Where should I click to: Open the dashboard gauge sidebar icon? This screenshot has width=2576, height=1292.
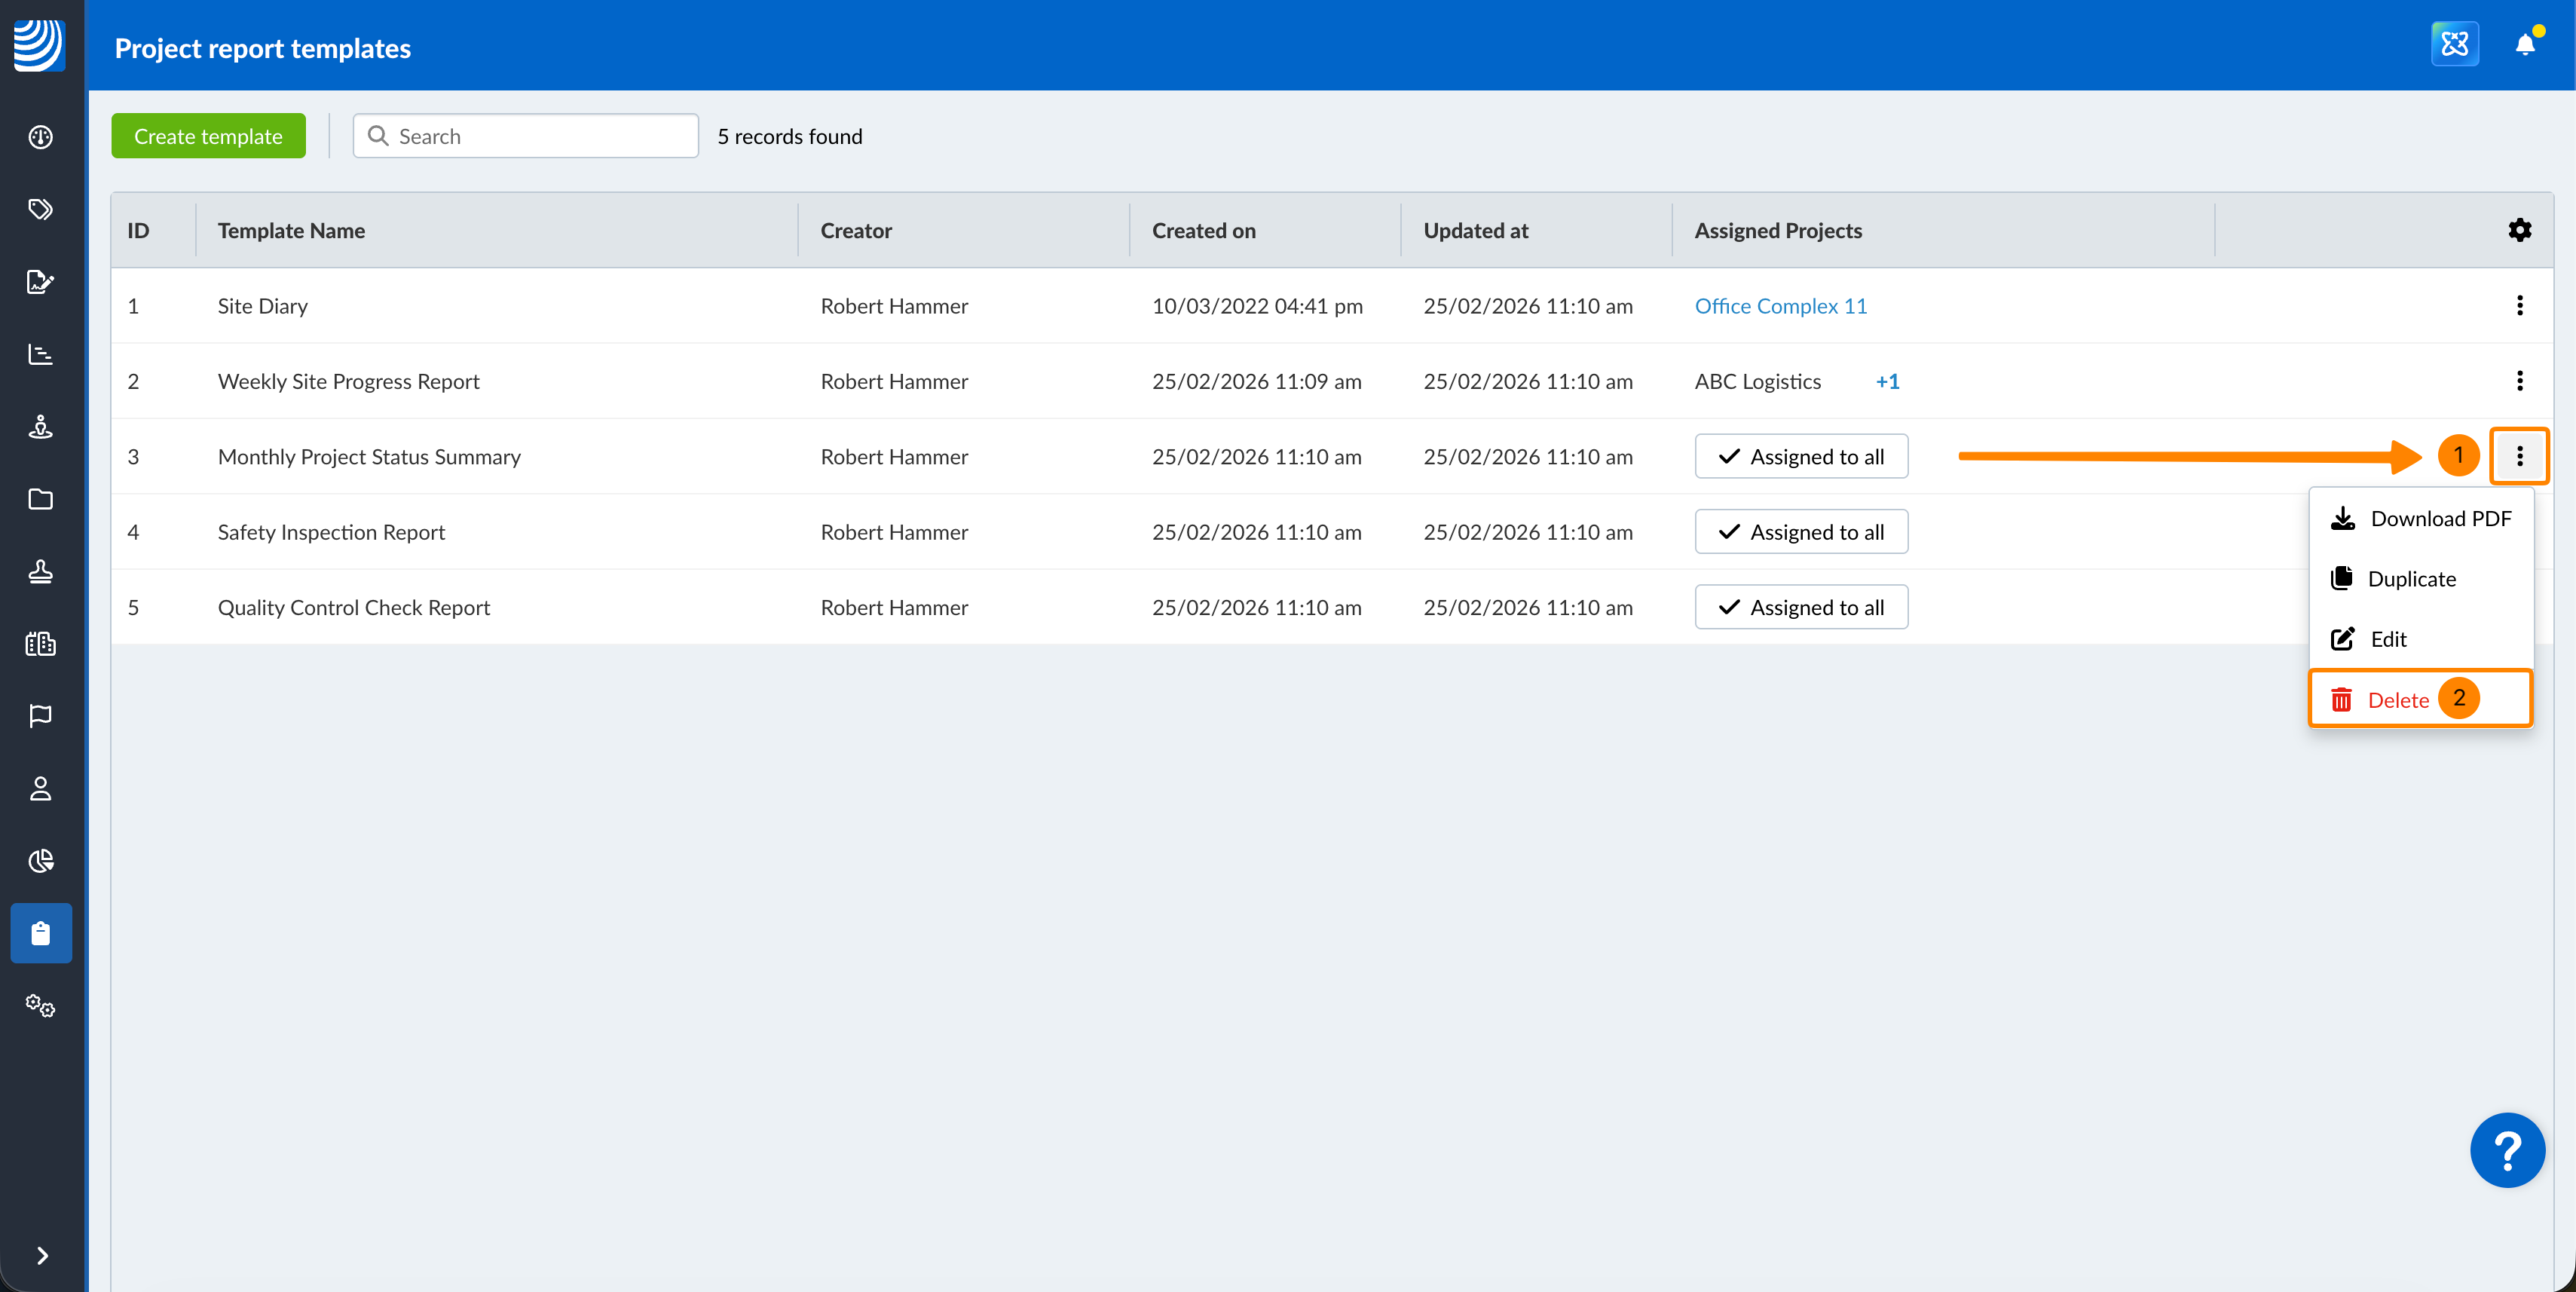tap(41, 137)
